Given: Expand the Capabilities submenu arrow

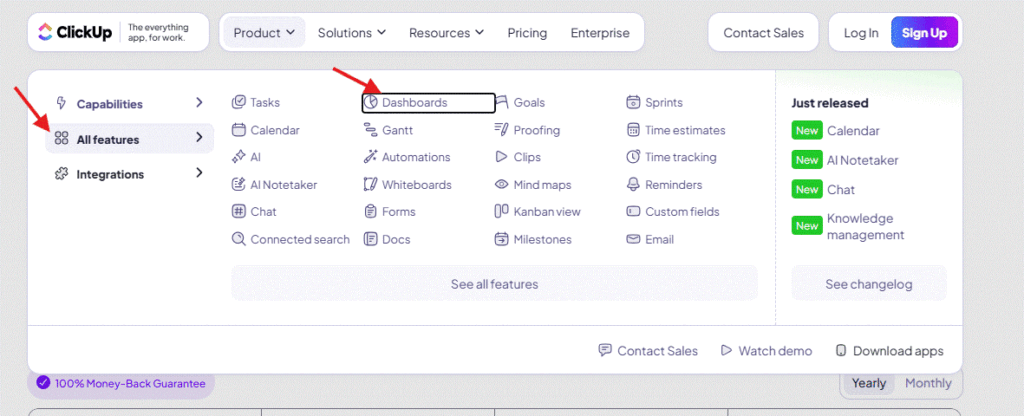Looking at the screenshot, I should click(199, 103).
